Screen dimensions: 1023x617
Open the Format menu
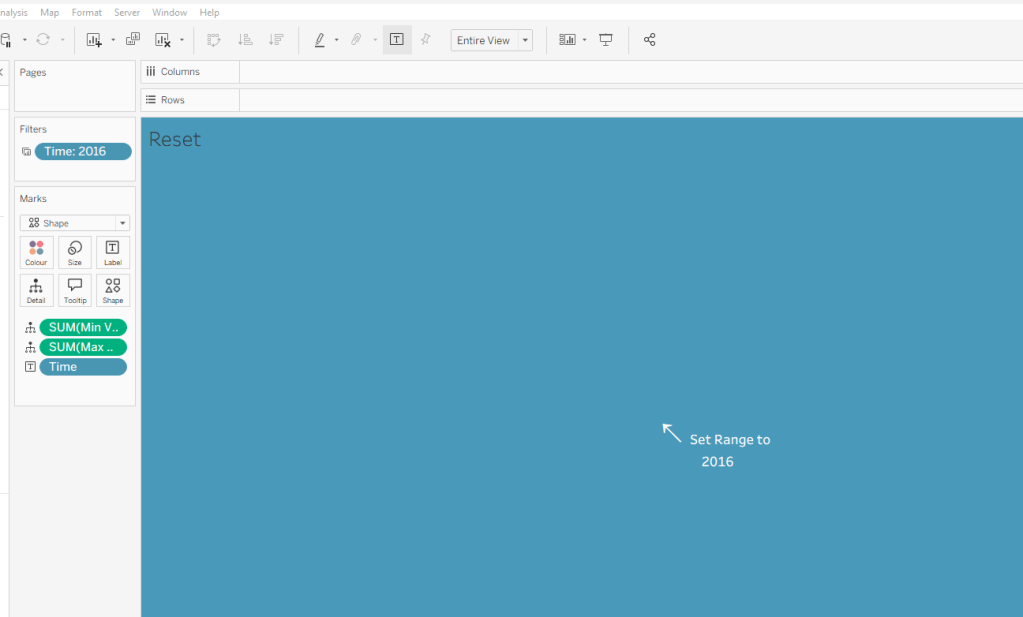point(86,12)
